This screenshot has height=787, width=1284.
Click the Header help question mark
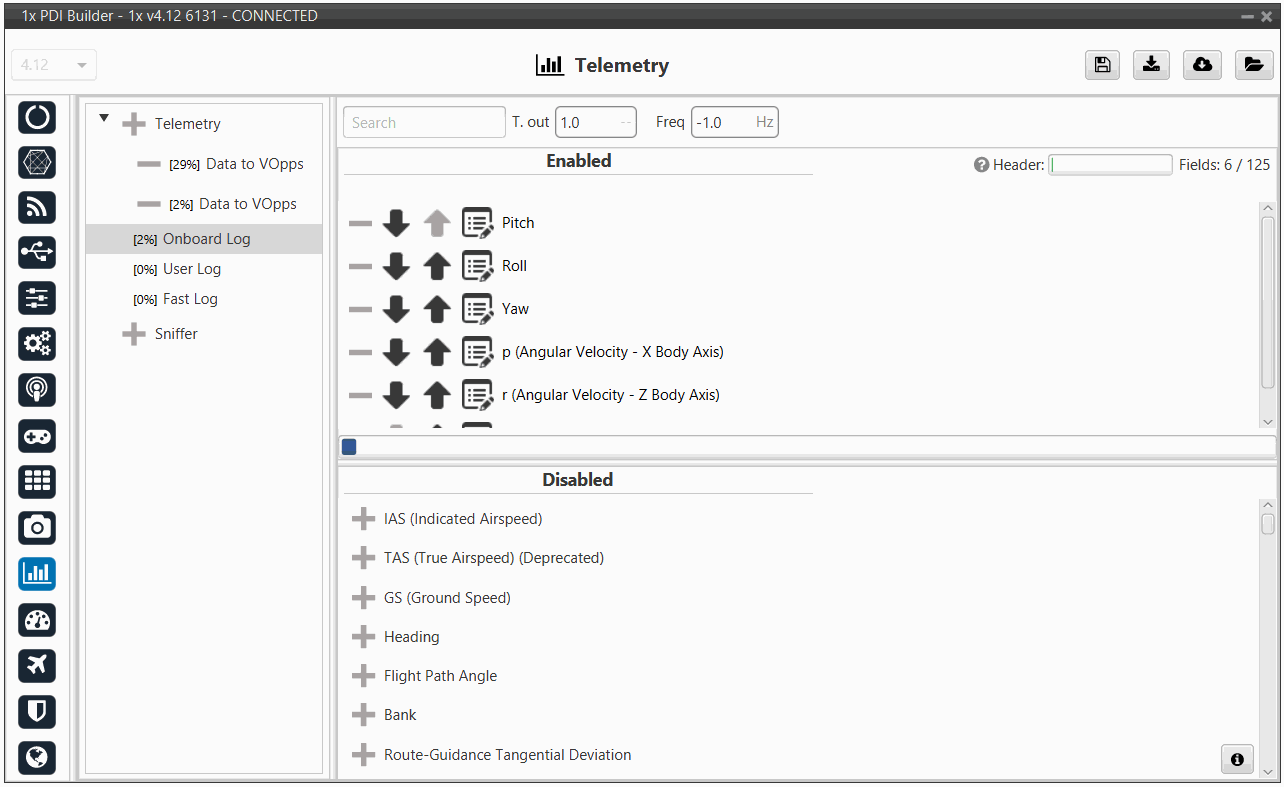pyautogui.click(x=981, y=165)
